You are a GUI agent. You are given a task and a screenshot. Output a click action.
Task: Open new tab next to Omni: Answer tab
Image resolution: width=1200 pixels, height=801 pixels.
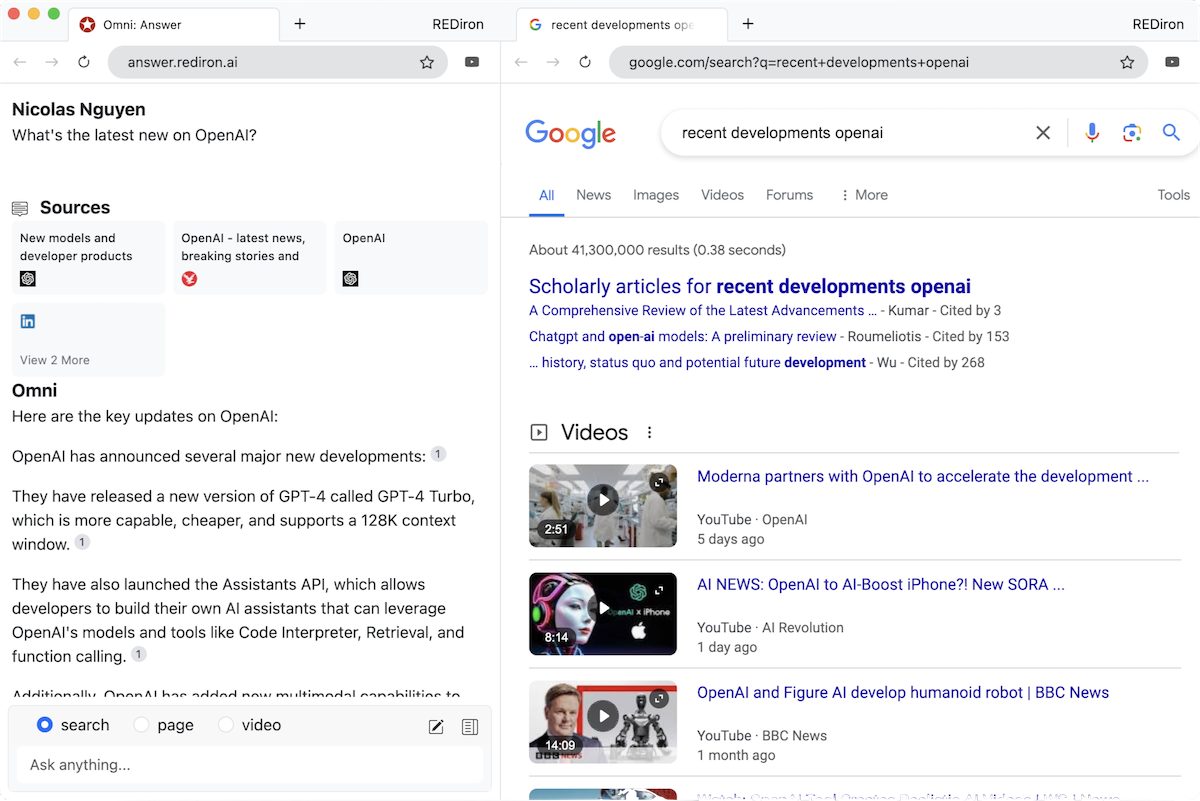pos(300,24)
